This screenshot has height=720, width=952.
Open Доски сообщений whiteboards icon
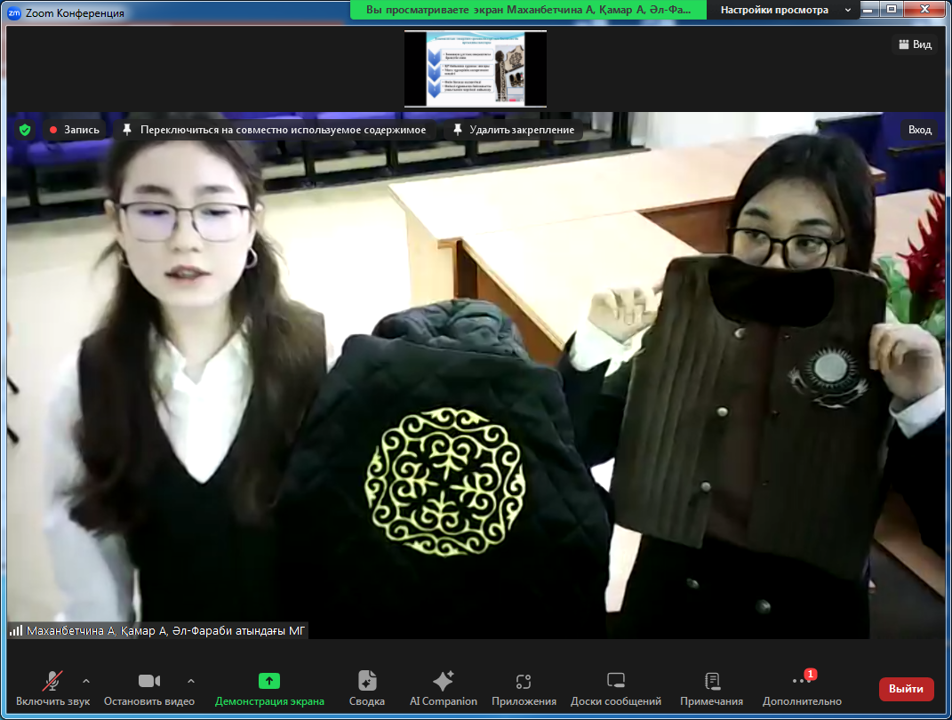[x=615, y=682]
